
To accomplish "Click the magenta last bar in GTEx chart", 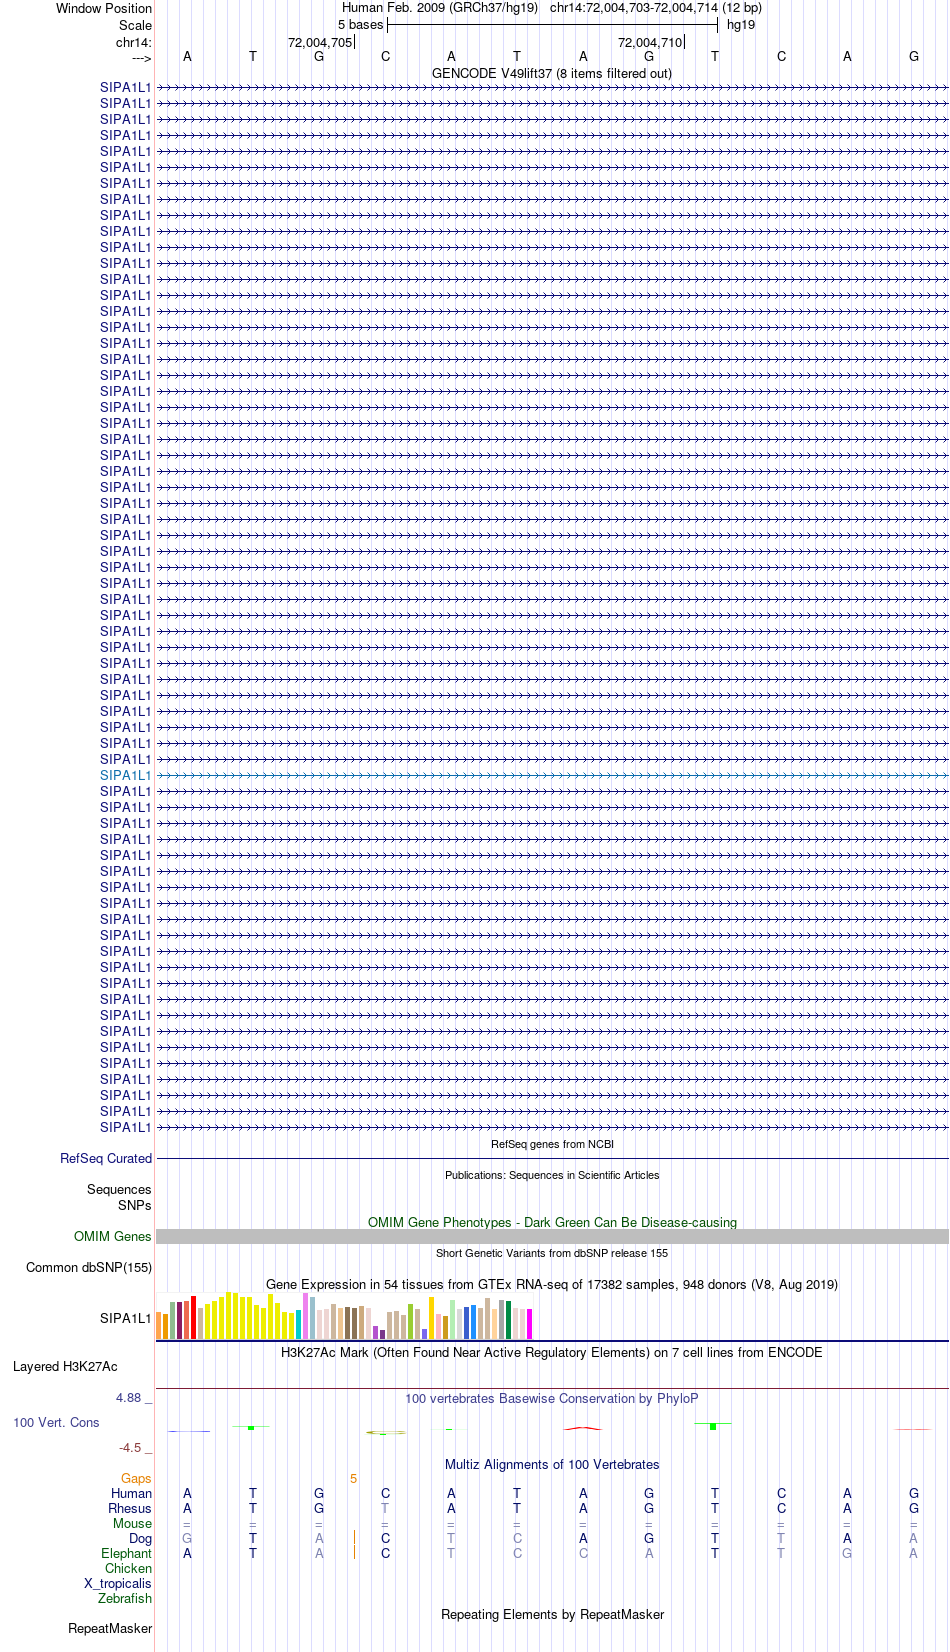I will [x=529, y=1324].
